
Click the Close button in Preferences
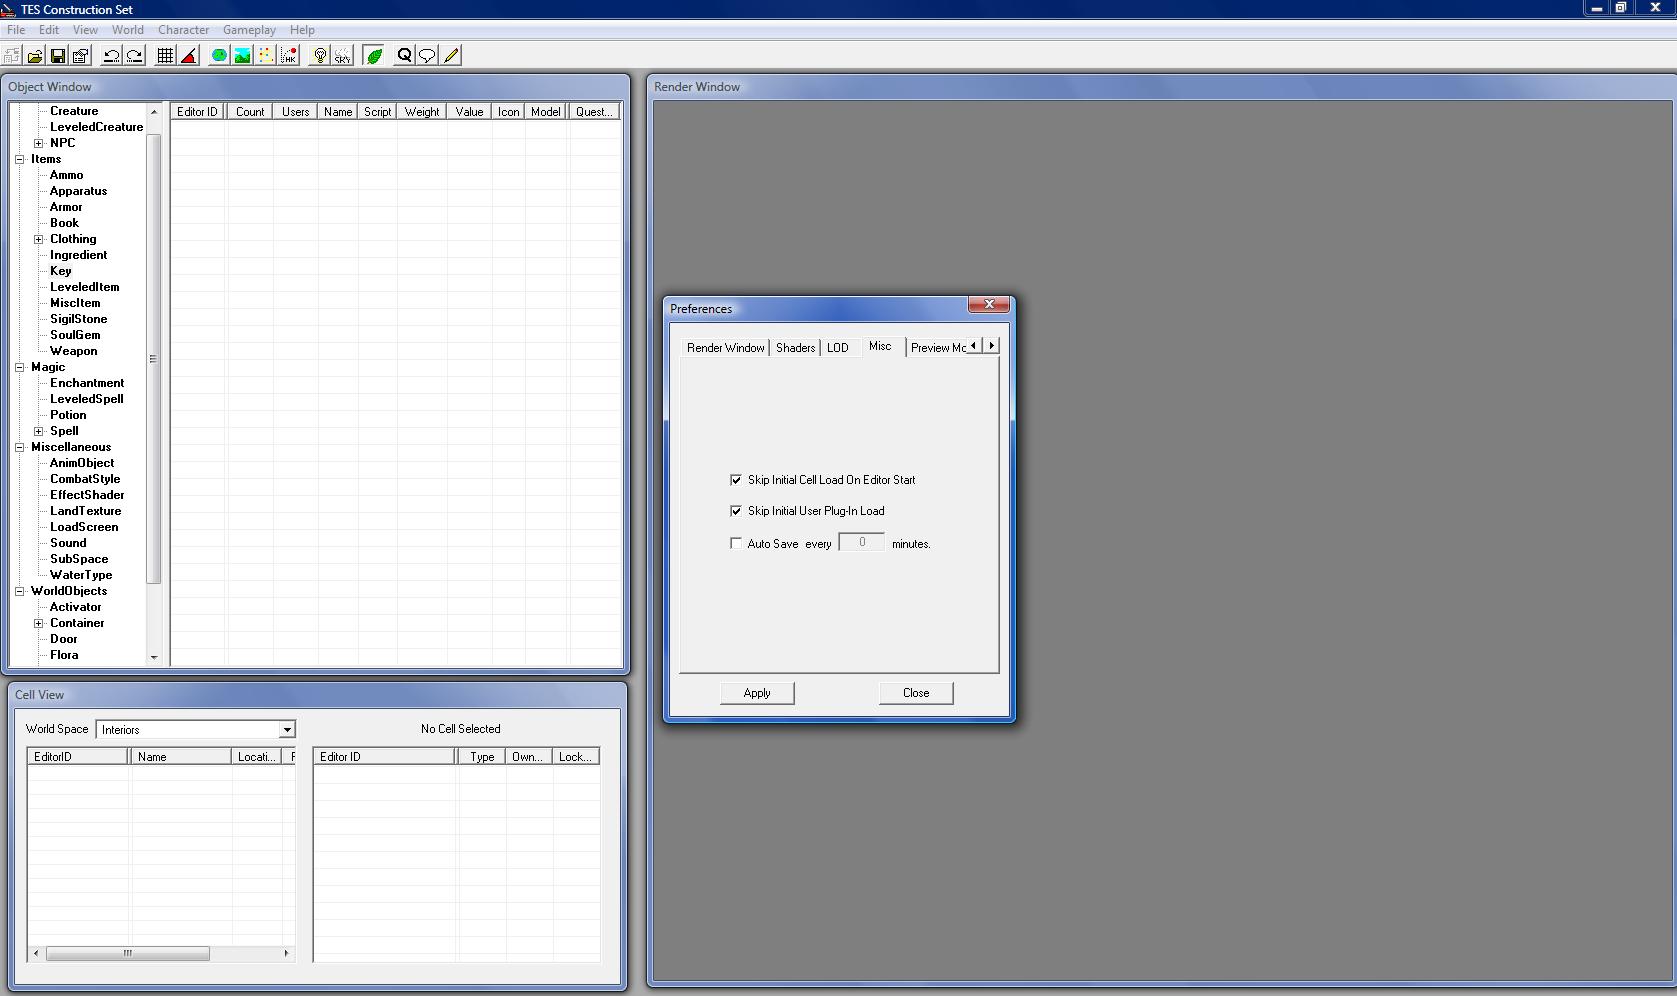coord(916,693)
